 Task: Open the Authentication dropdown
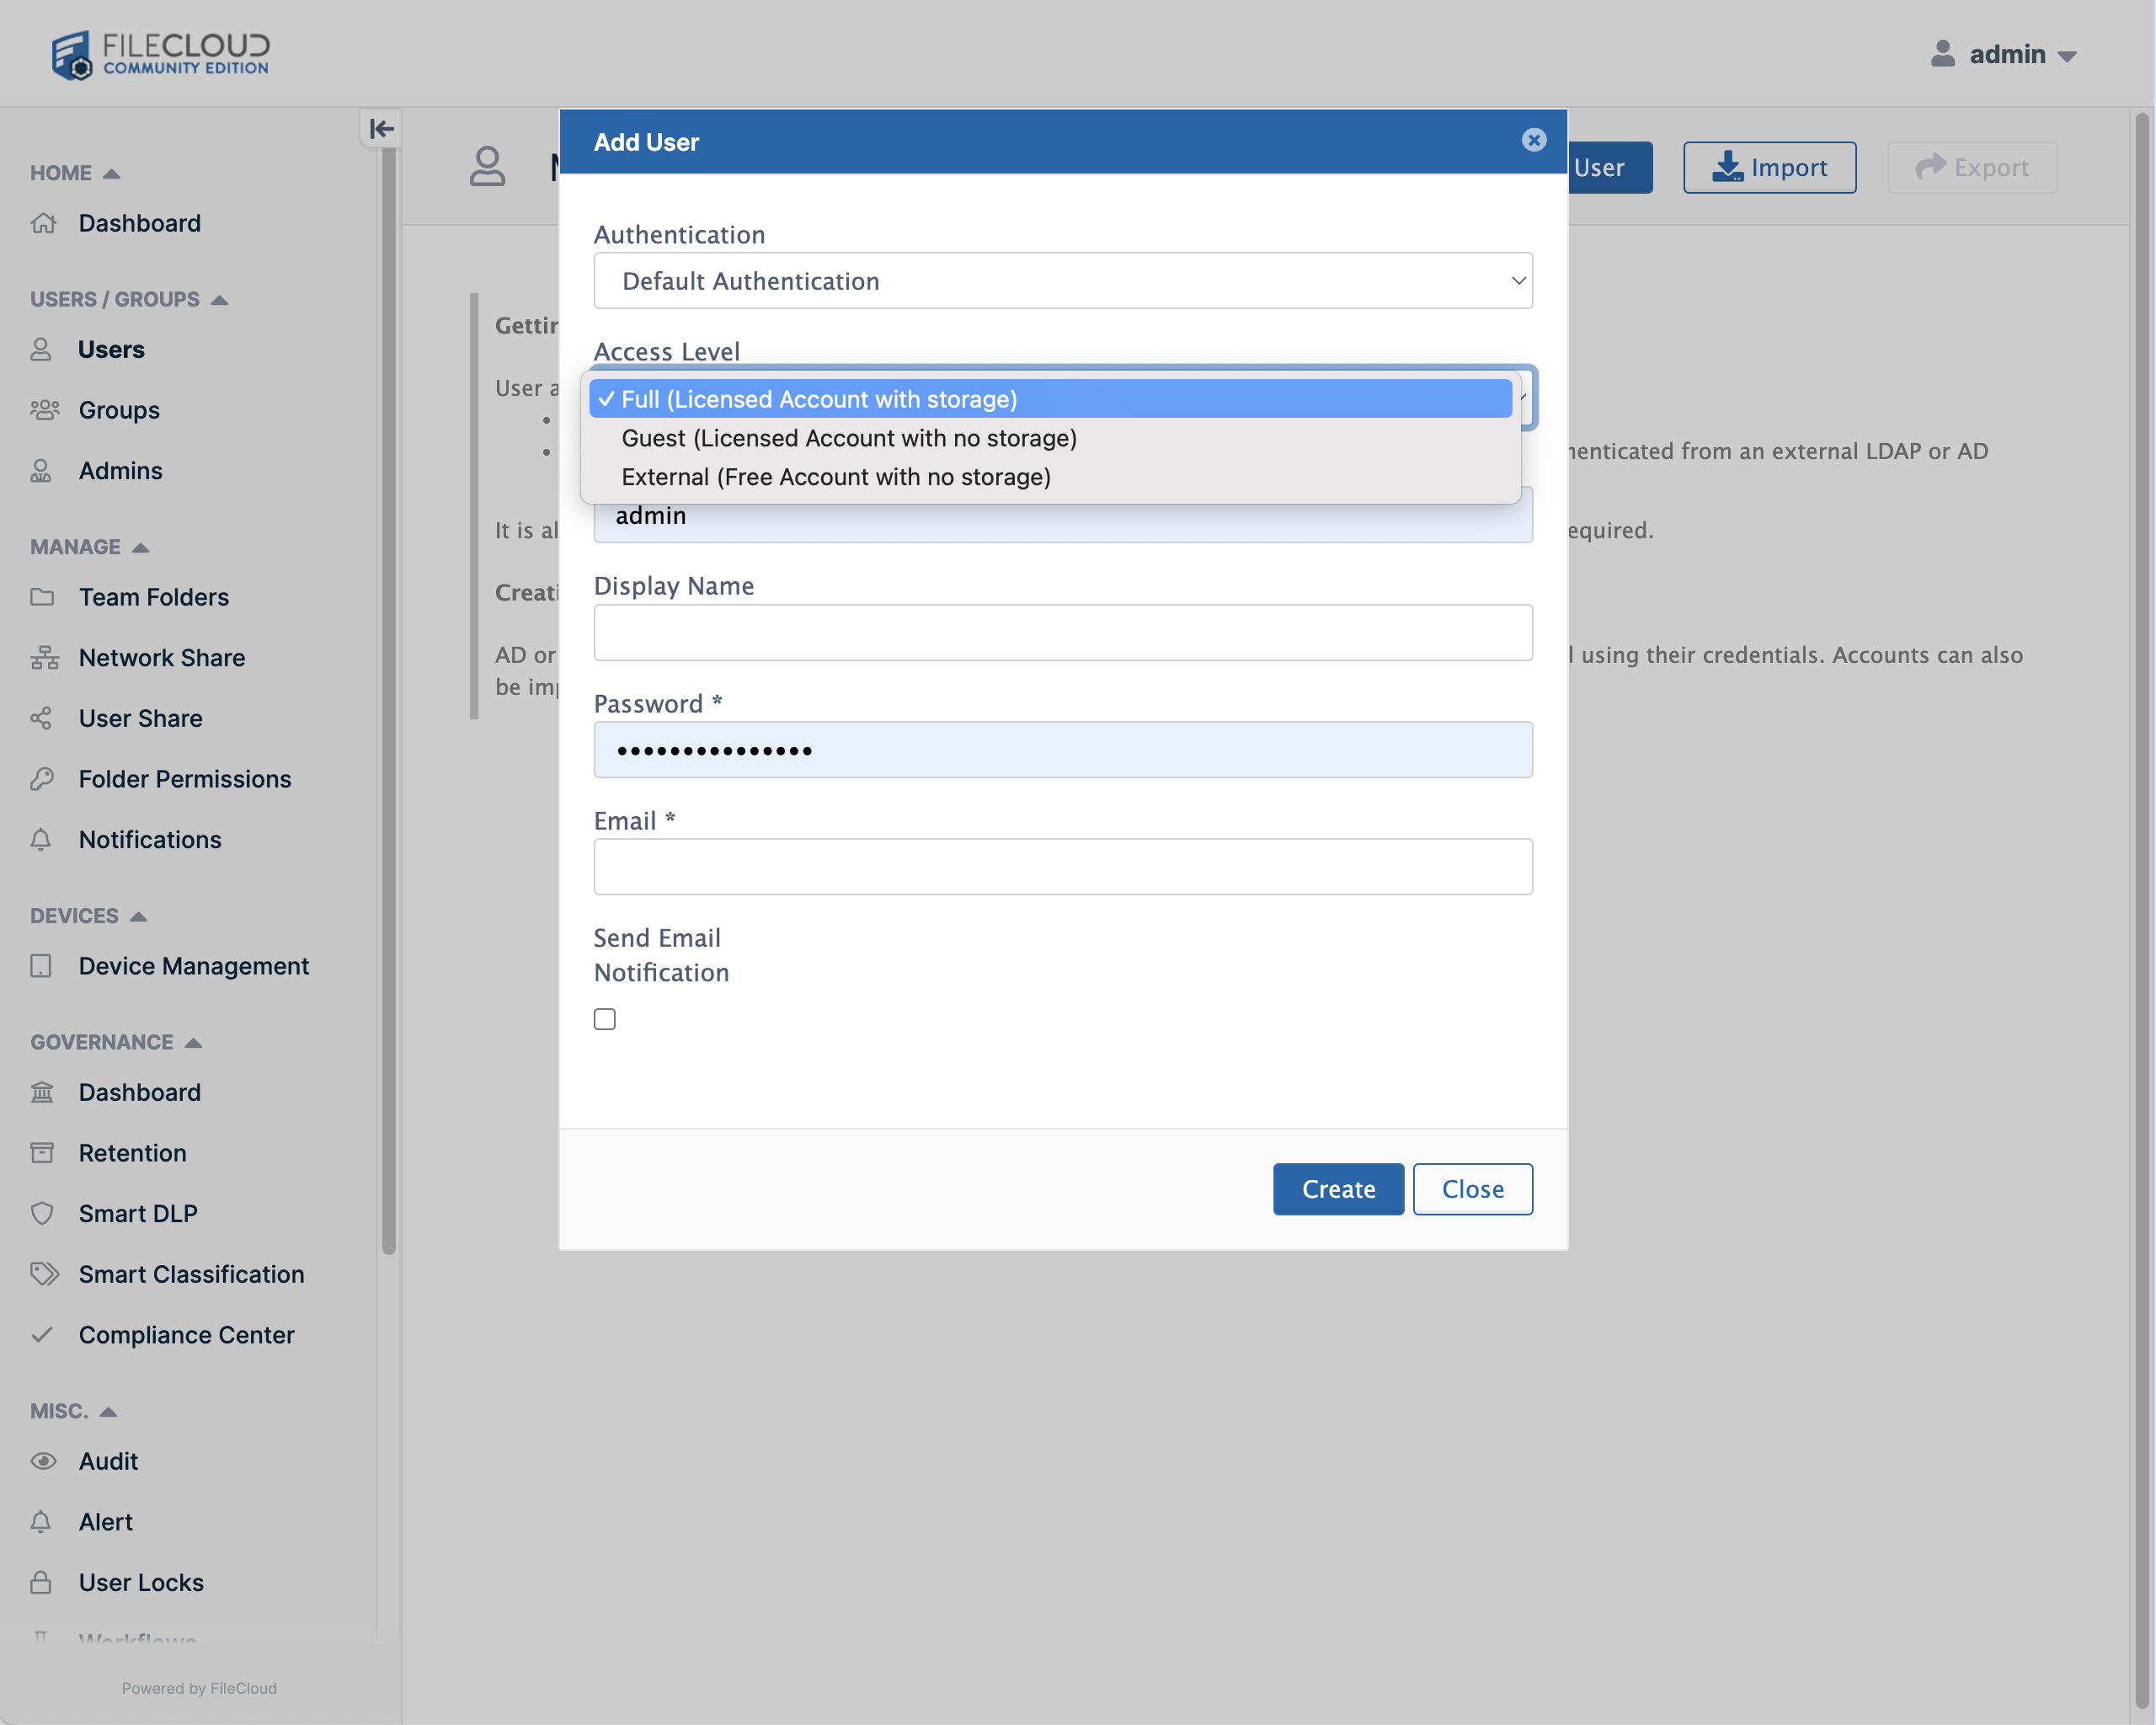[1063, 281]
